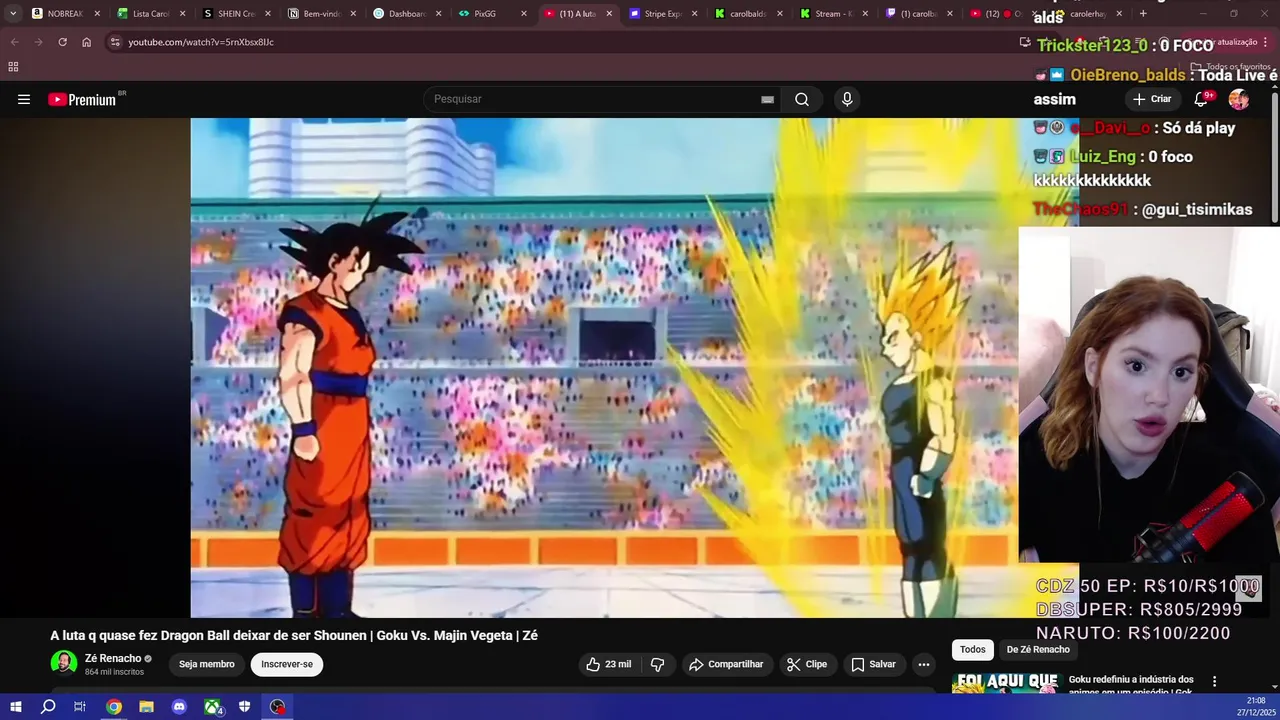Reload the page in Chrome

click(62, 42)
